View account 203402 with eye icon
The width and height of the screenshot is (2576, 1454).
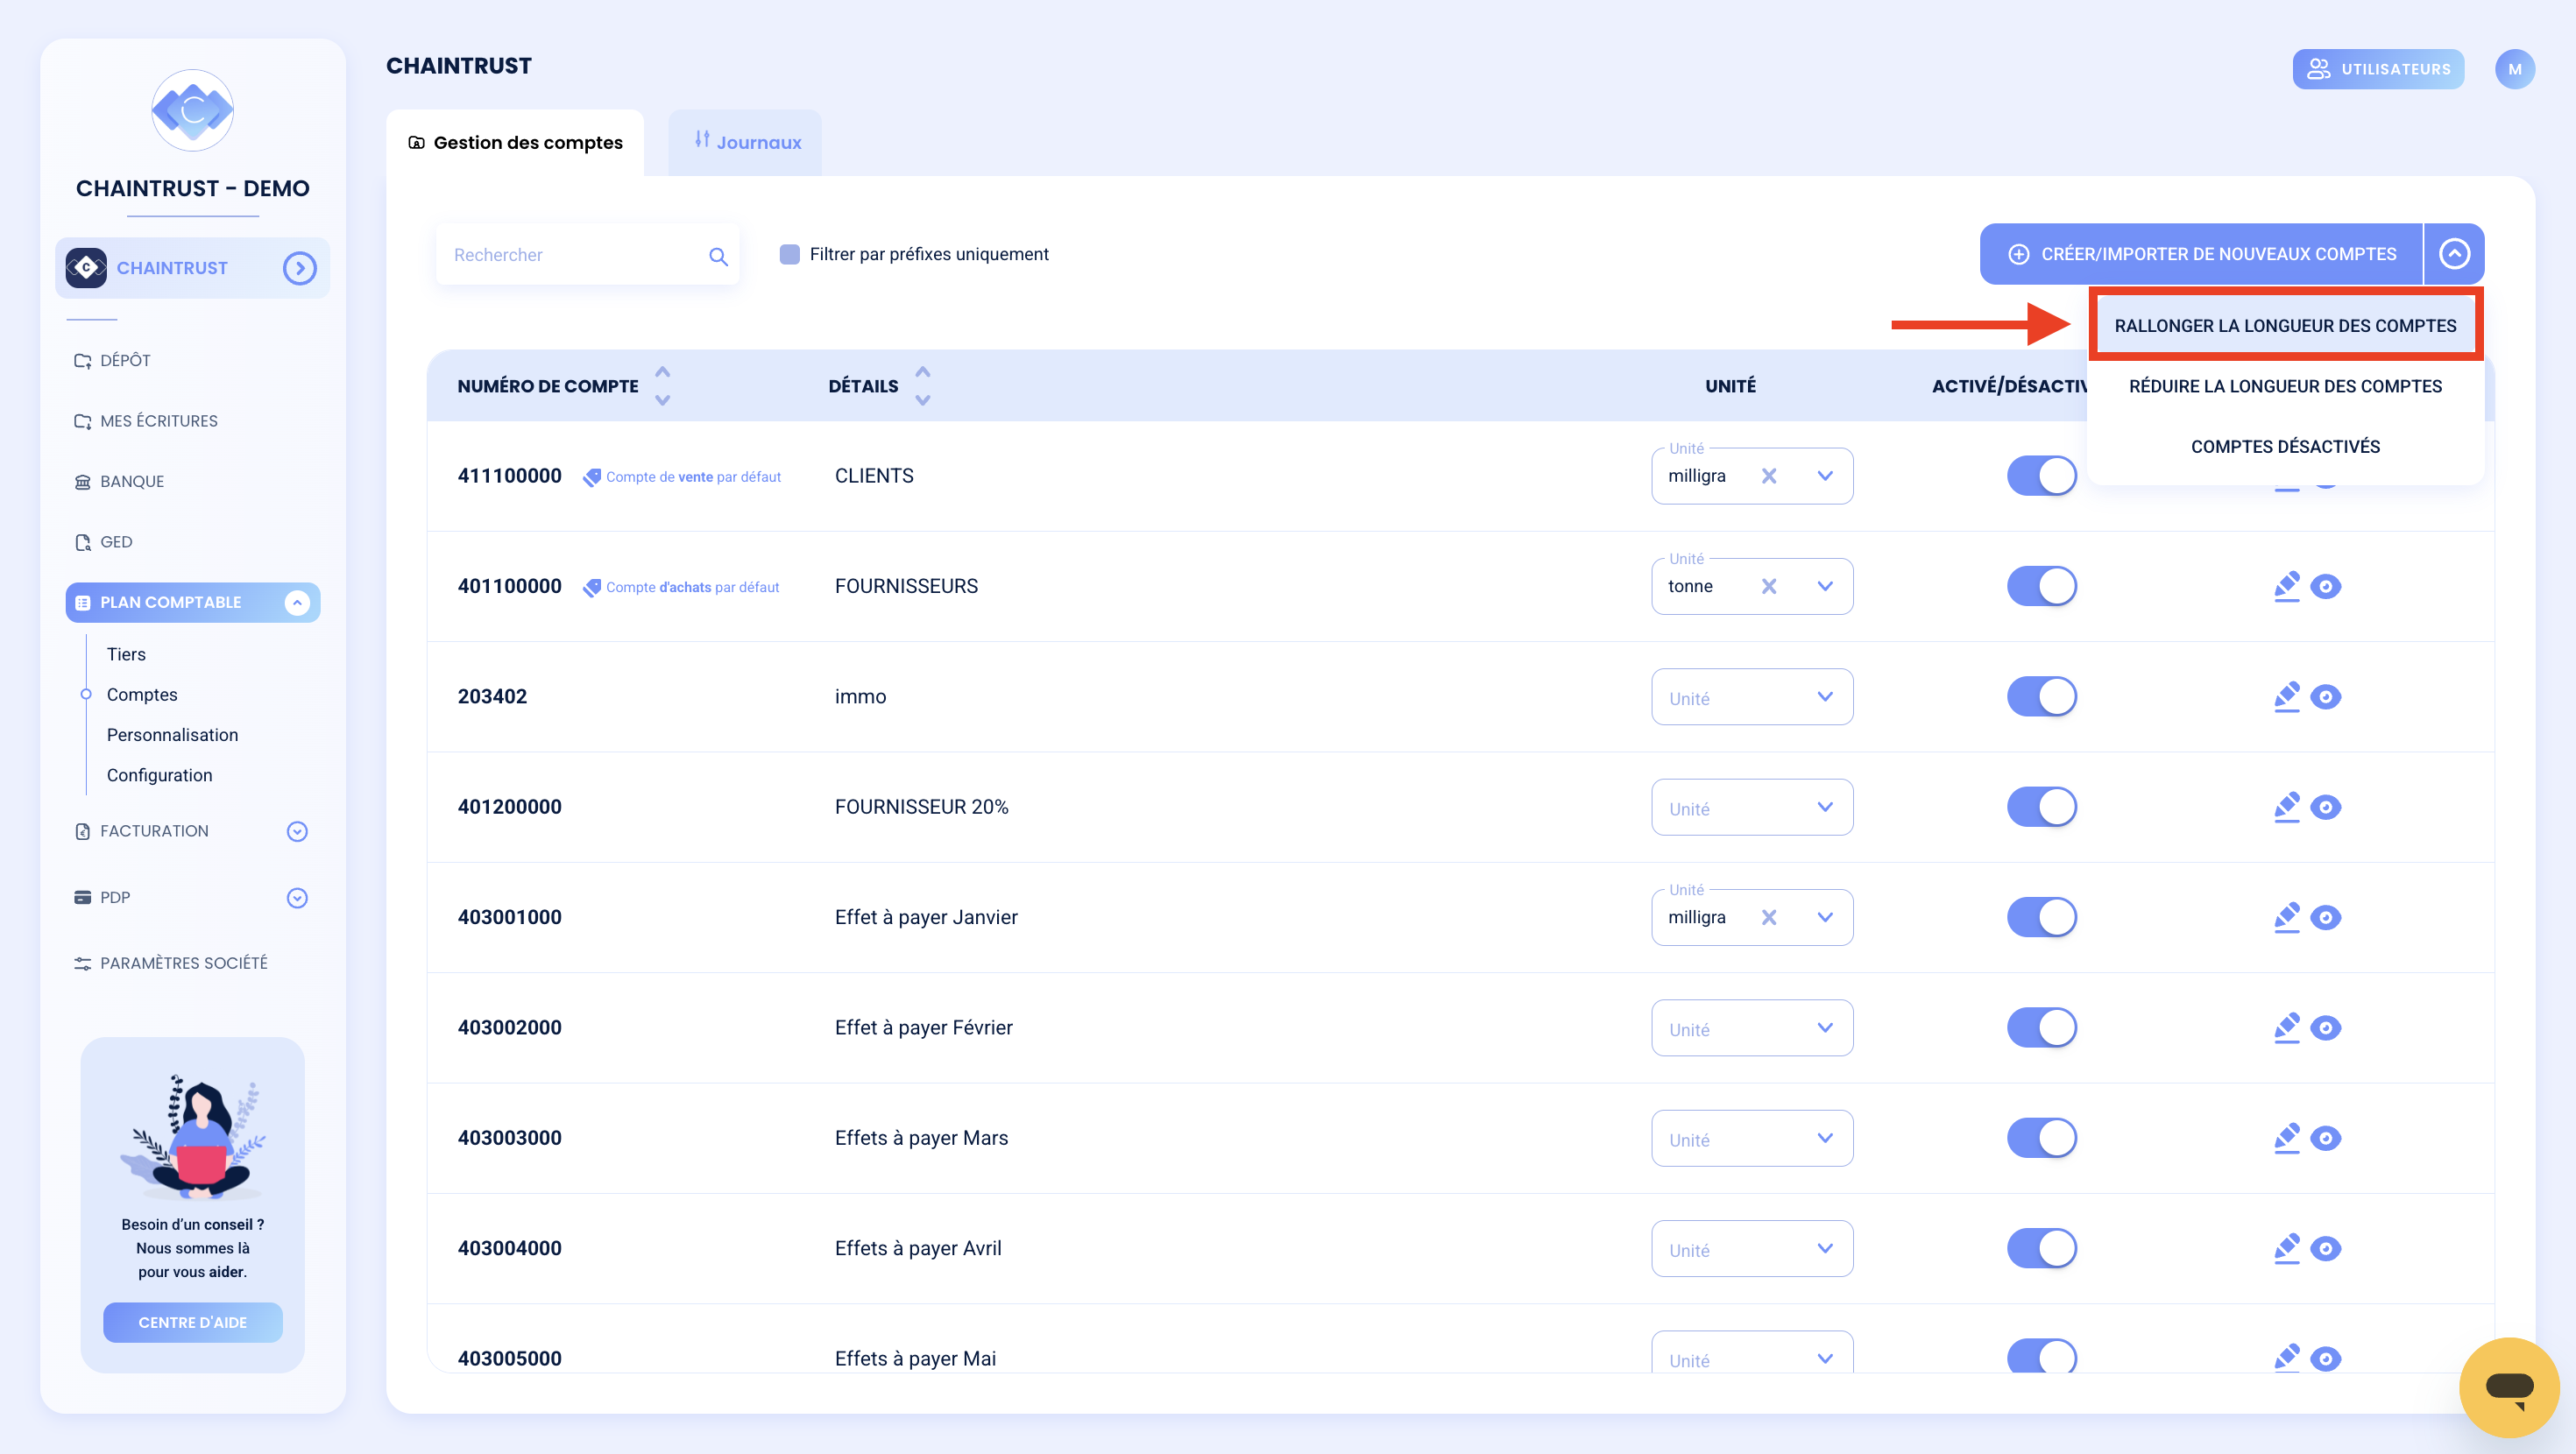(x=2325, y=697)
